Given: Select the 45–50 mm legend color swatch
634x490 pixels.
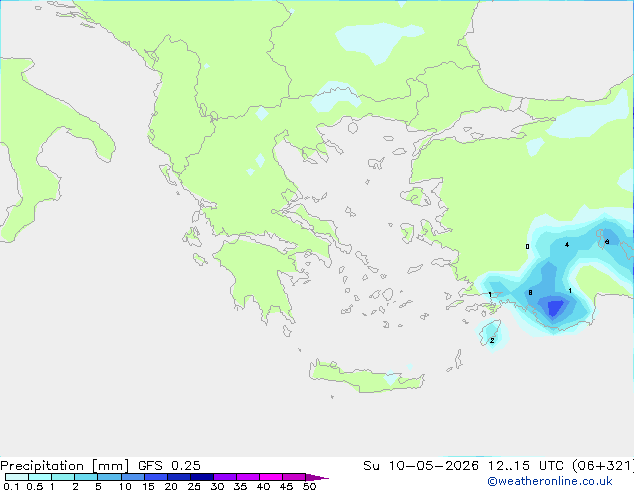Looking at the screenshot, I should 294,477.
